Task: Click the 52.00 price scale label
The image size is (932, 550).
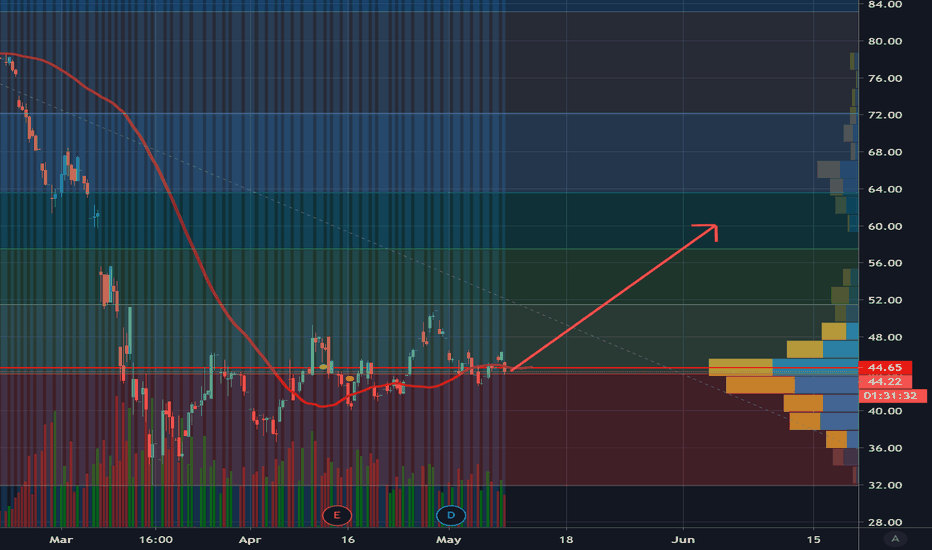Action: [885, 300]
